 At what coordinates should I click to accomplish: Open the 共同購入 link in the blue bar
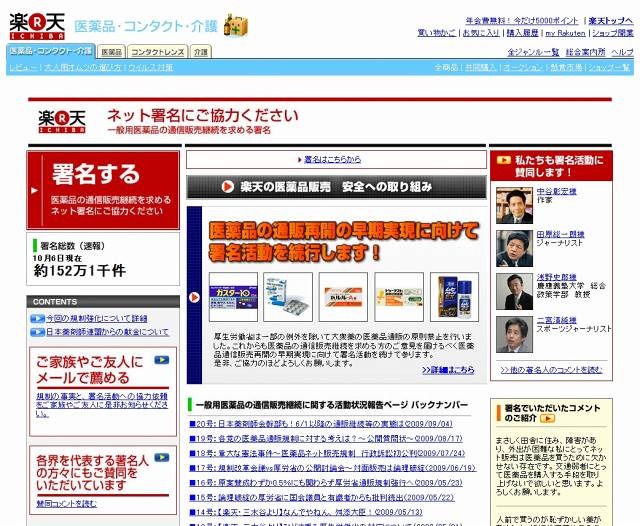[480, 67]
